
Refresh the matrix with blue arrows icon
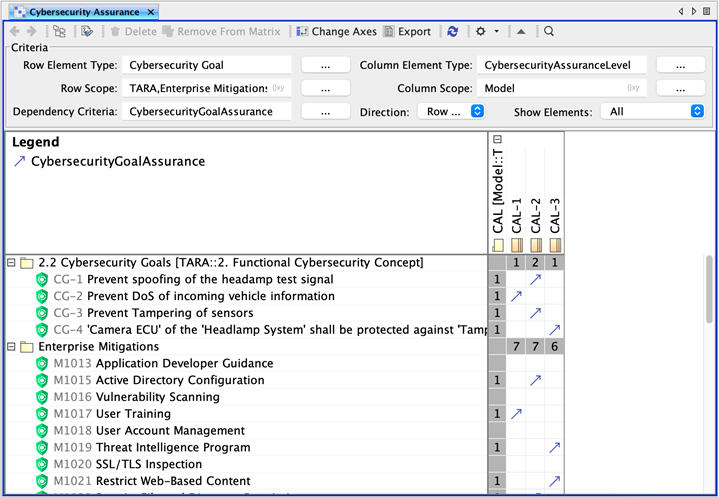point(453,31)
